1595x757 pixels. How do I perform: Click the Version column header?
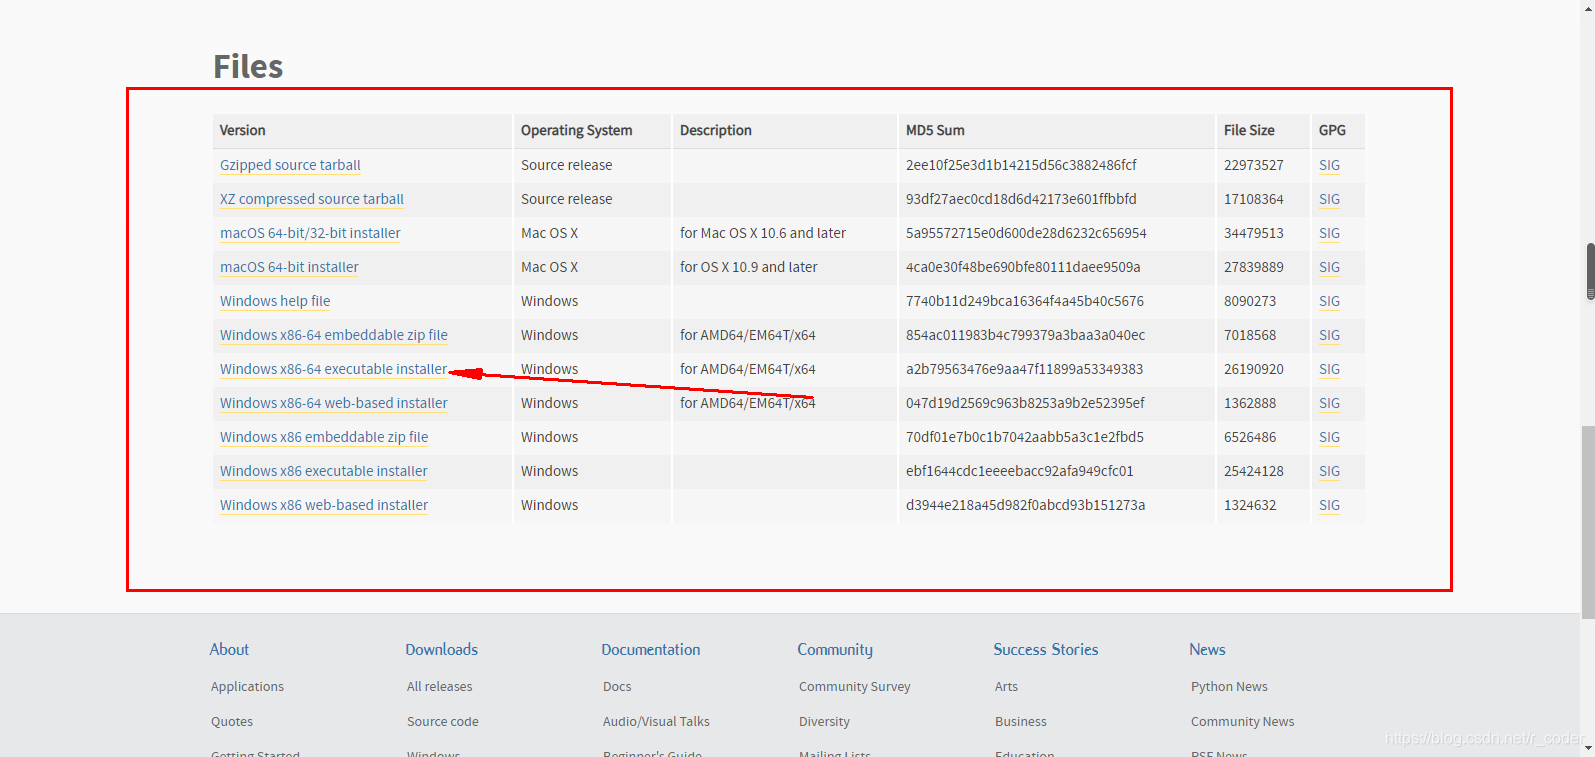pyautogui.click(x=242, y=130)
